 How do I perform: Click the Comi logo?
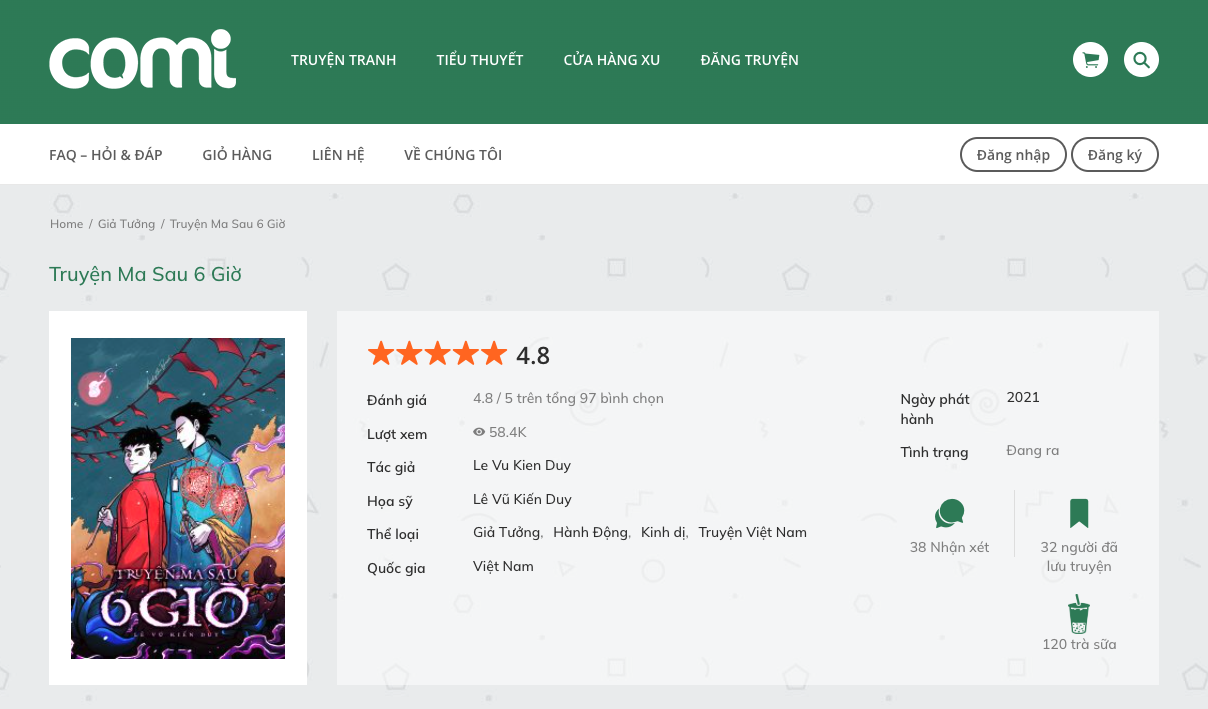142,60
